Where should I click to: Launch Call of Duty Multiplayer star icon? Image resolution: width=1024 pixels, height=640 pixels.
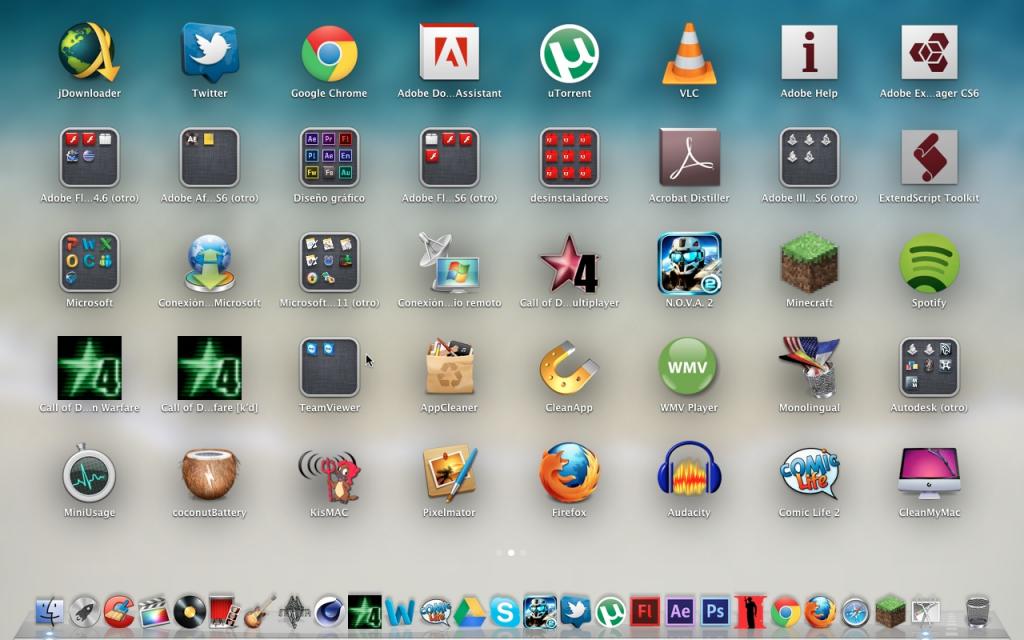click(x=569, y=263)
